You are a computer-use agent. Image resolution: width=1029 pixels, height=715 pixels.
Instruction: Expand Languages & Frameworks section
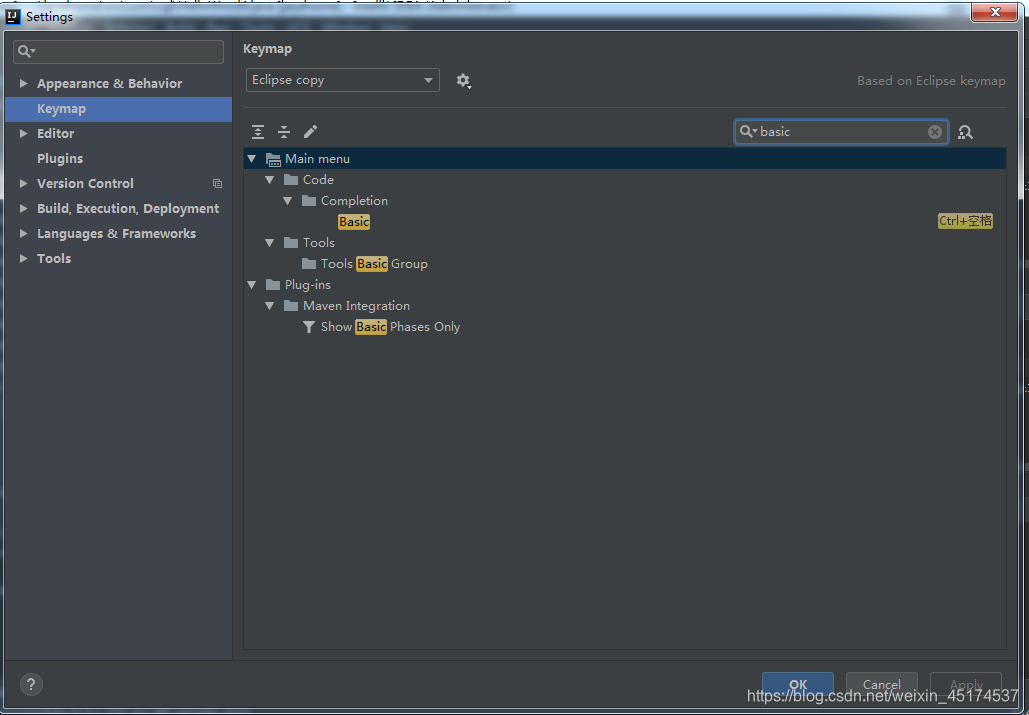24,234
